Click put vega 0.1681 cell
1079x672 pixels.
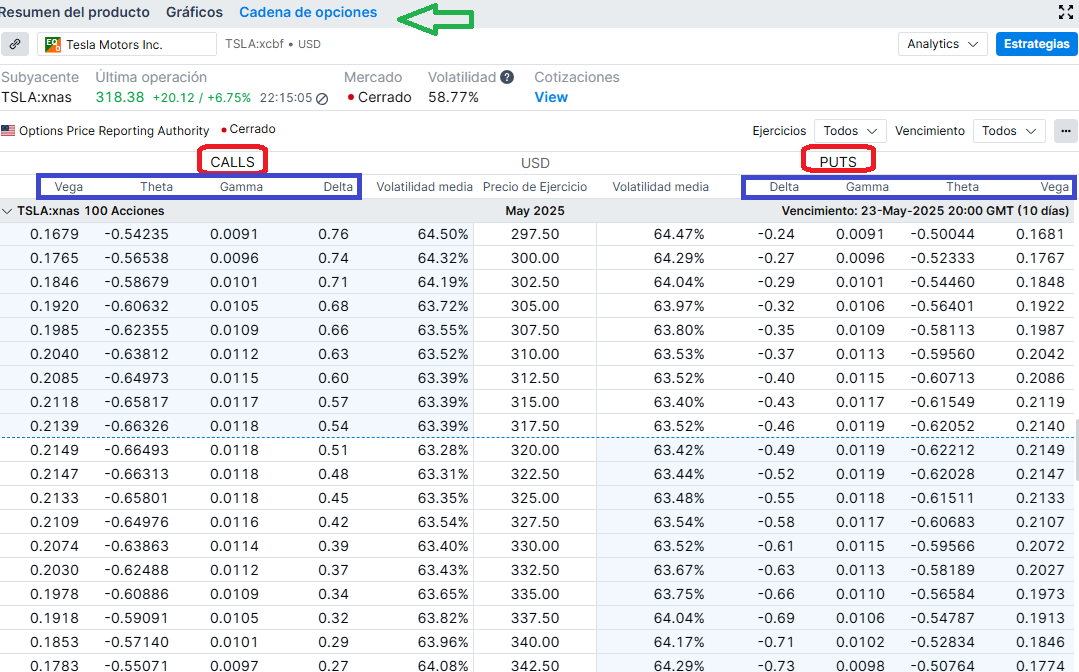pos(1040,235)
